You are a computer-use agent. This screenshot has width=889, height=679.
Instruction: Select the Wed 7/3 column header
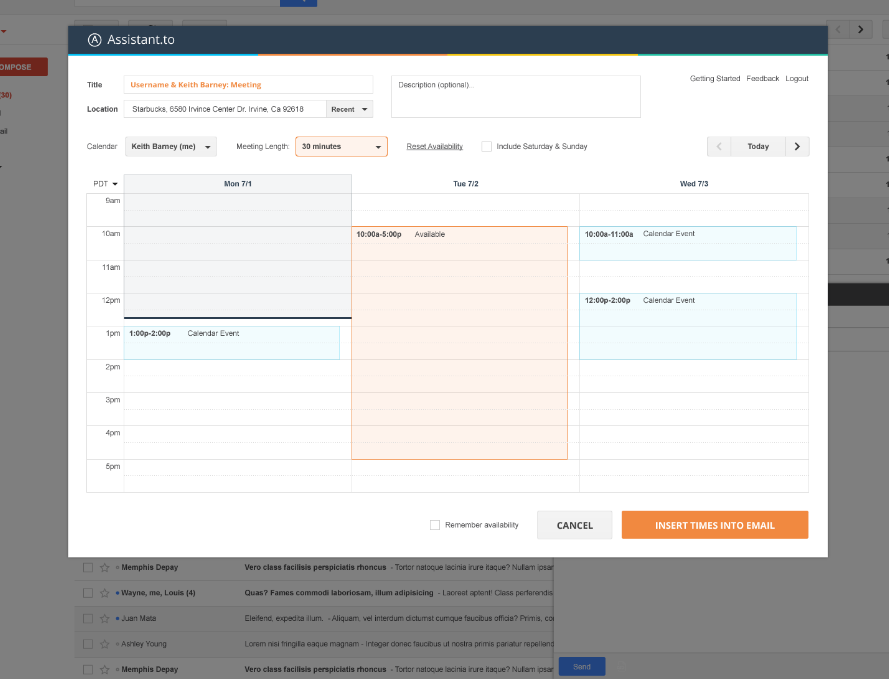694,184
